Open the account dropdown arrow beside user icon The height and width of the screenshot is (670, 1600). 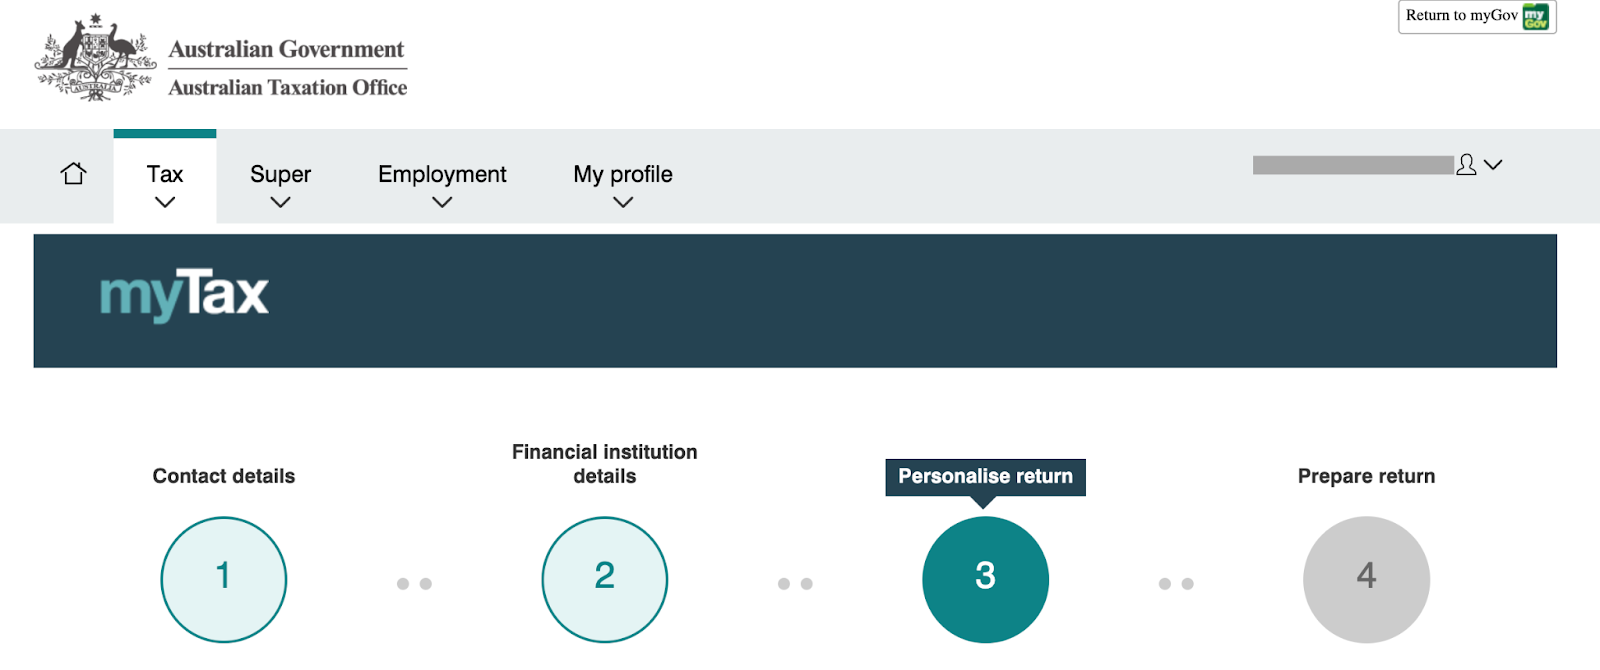[x=1493, y=165]
